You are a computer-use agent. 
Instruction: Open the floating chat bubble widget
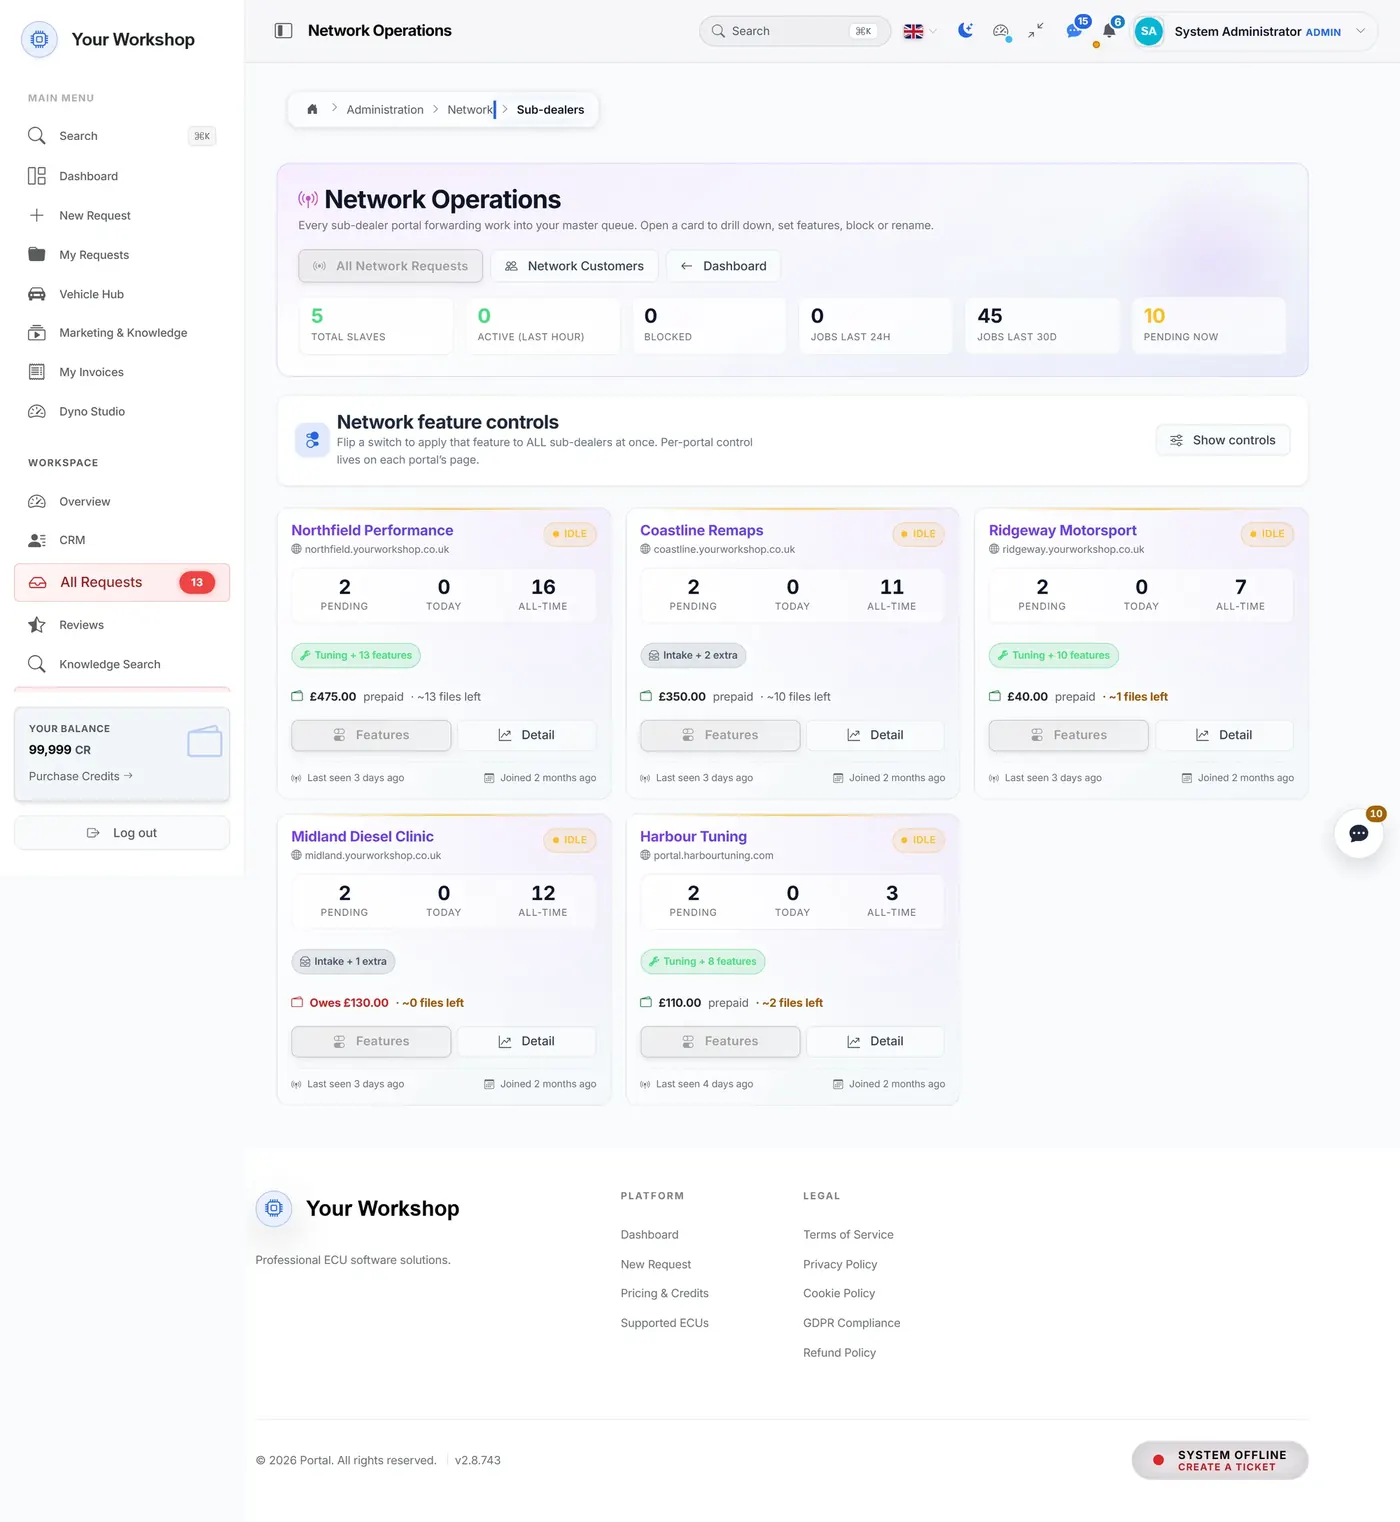coord(1359,833)
